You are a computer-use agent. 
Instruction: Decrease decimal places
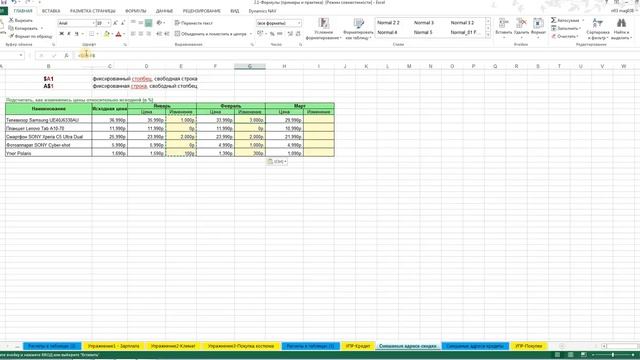(298, 34)
